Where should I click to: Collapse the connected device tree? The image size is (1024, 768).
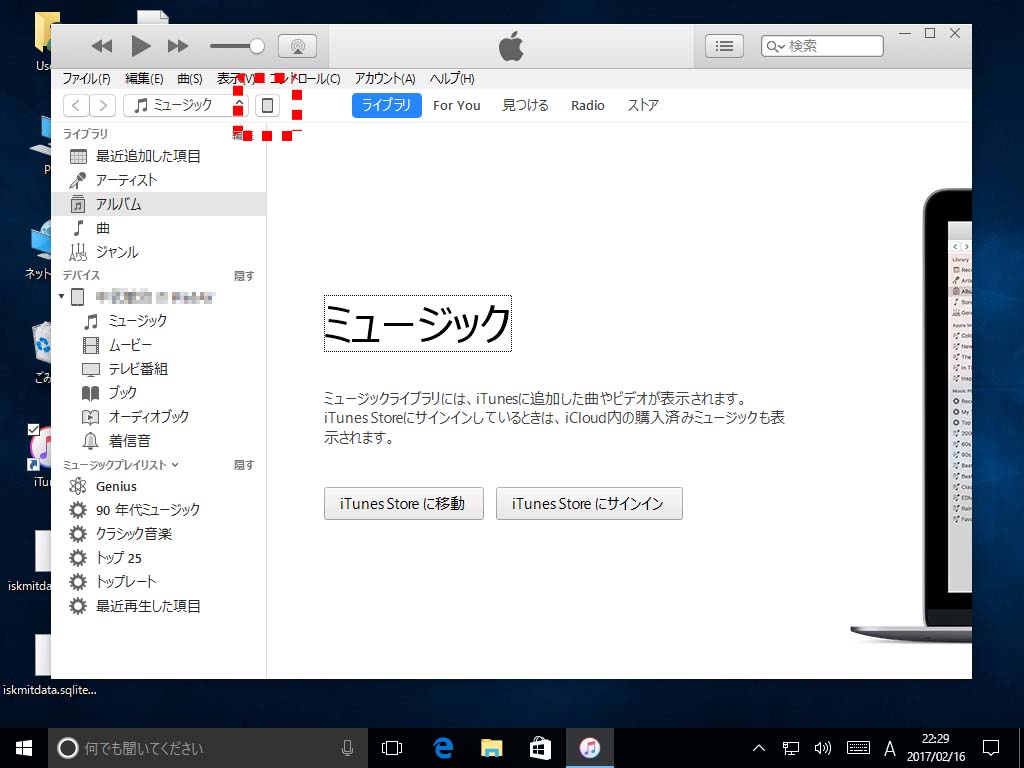pos(62,297)
